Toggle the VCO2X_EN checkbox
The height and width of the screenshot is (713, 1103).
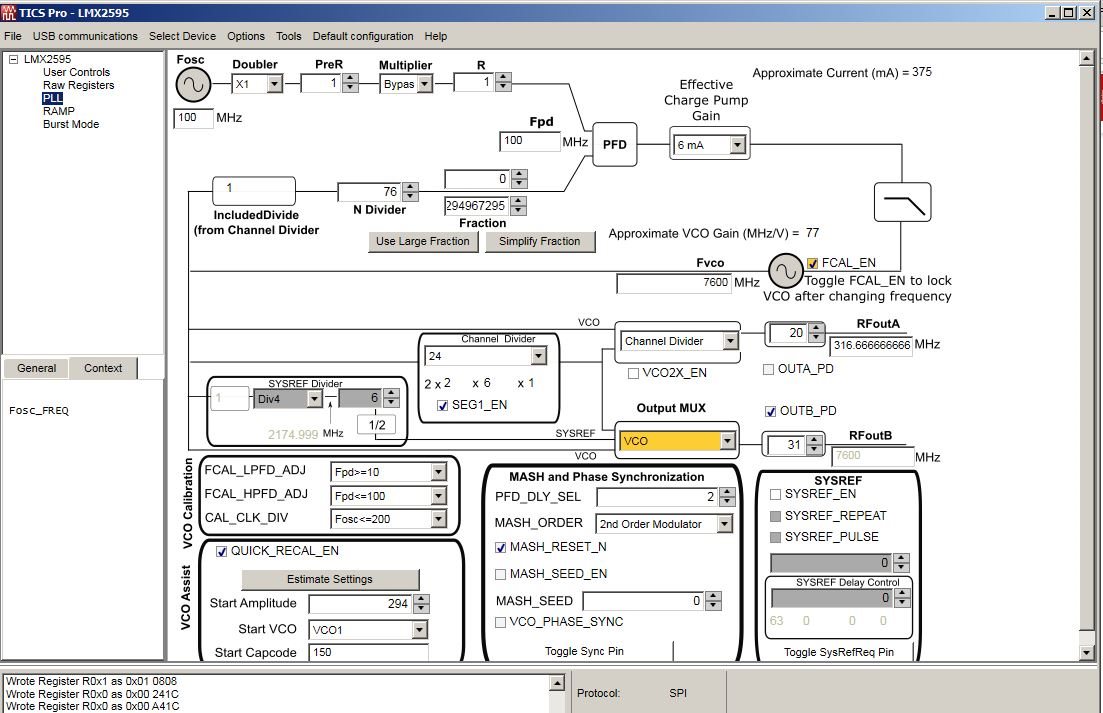click(633, 373)
